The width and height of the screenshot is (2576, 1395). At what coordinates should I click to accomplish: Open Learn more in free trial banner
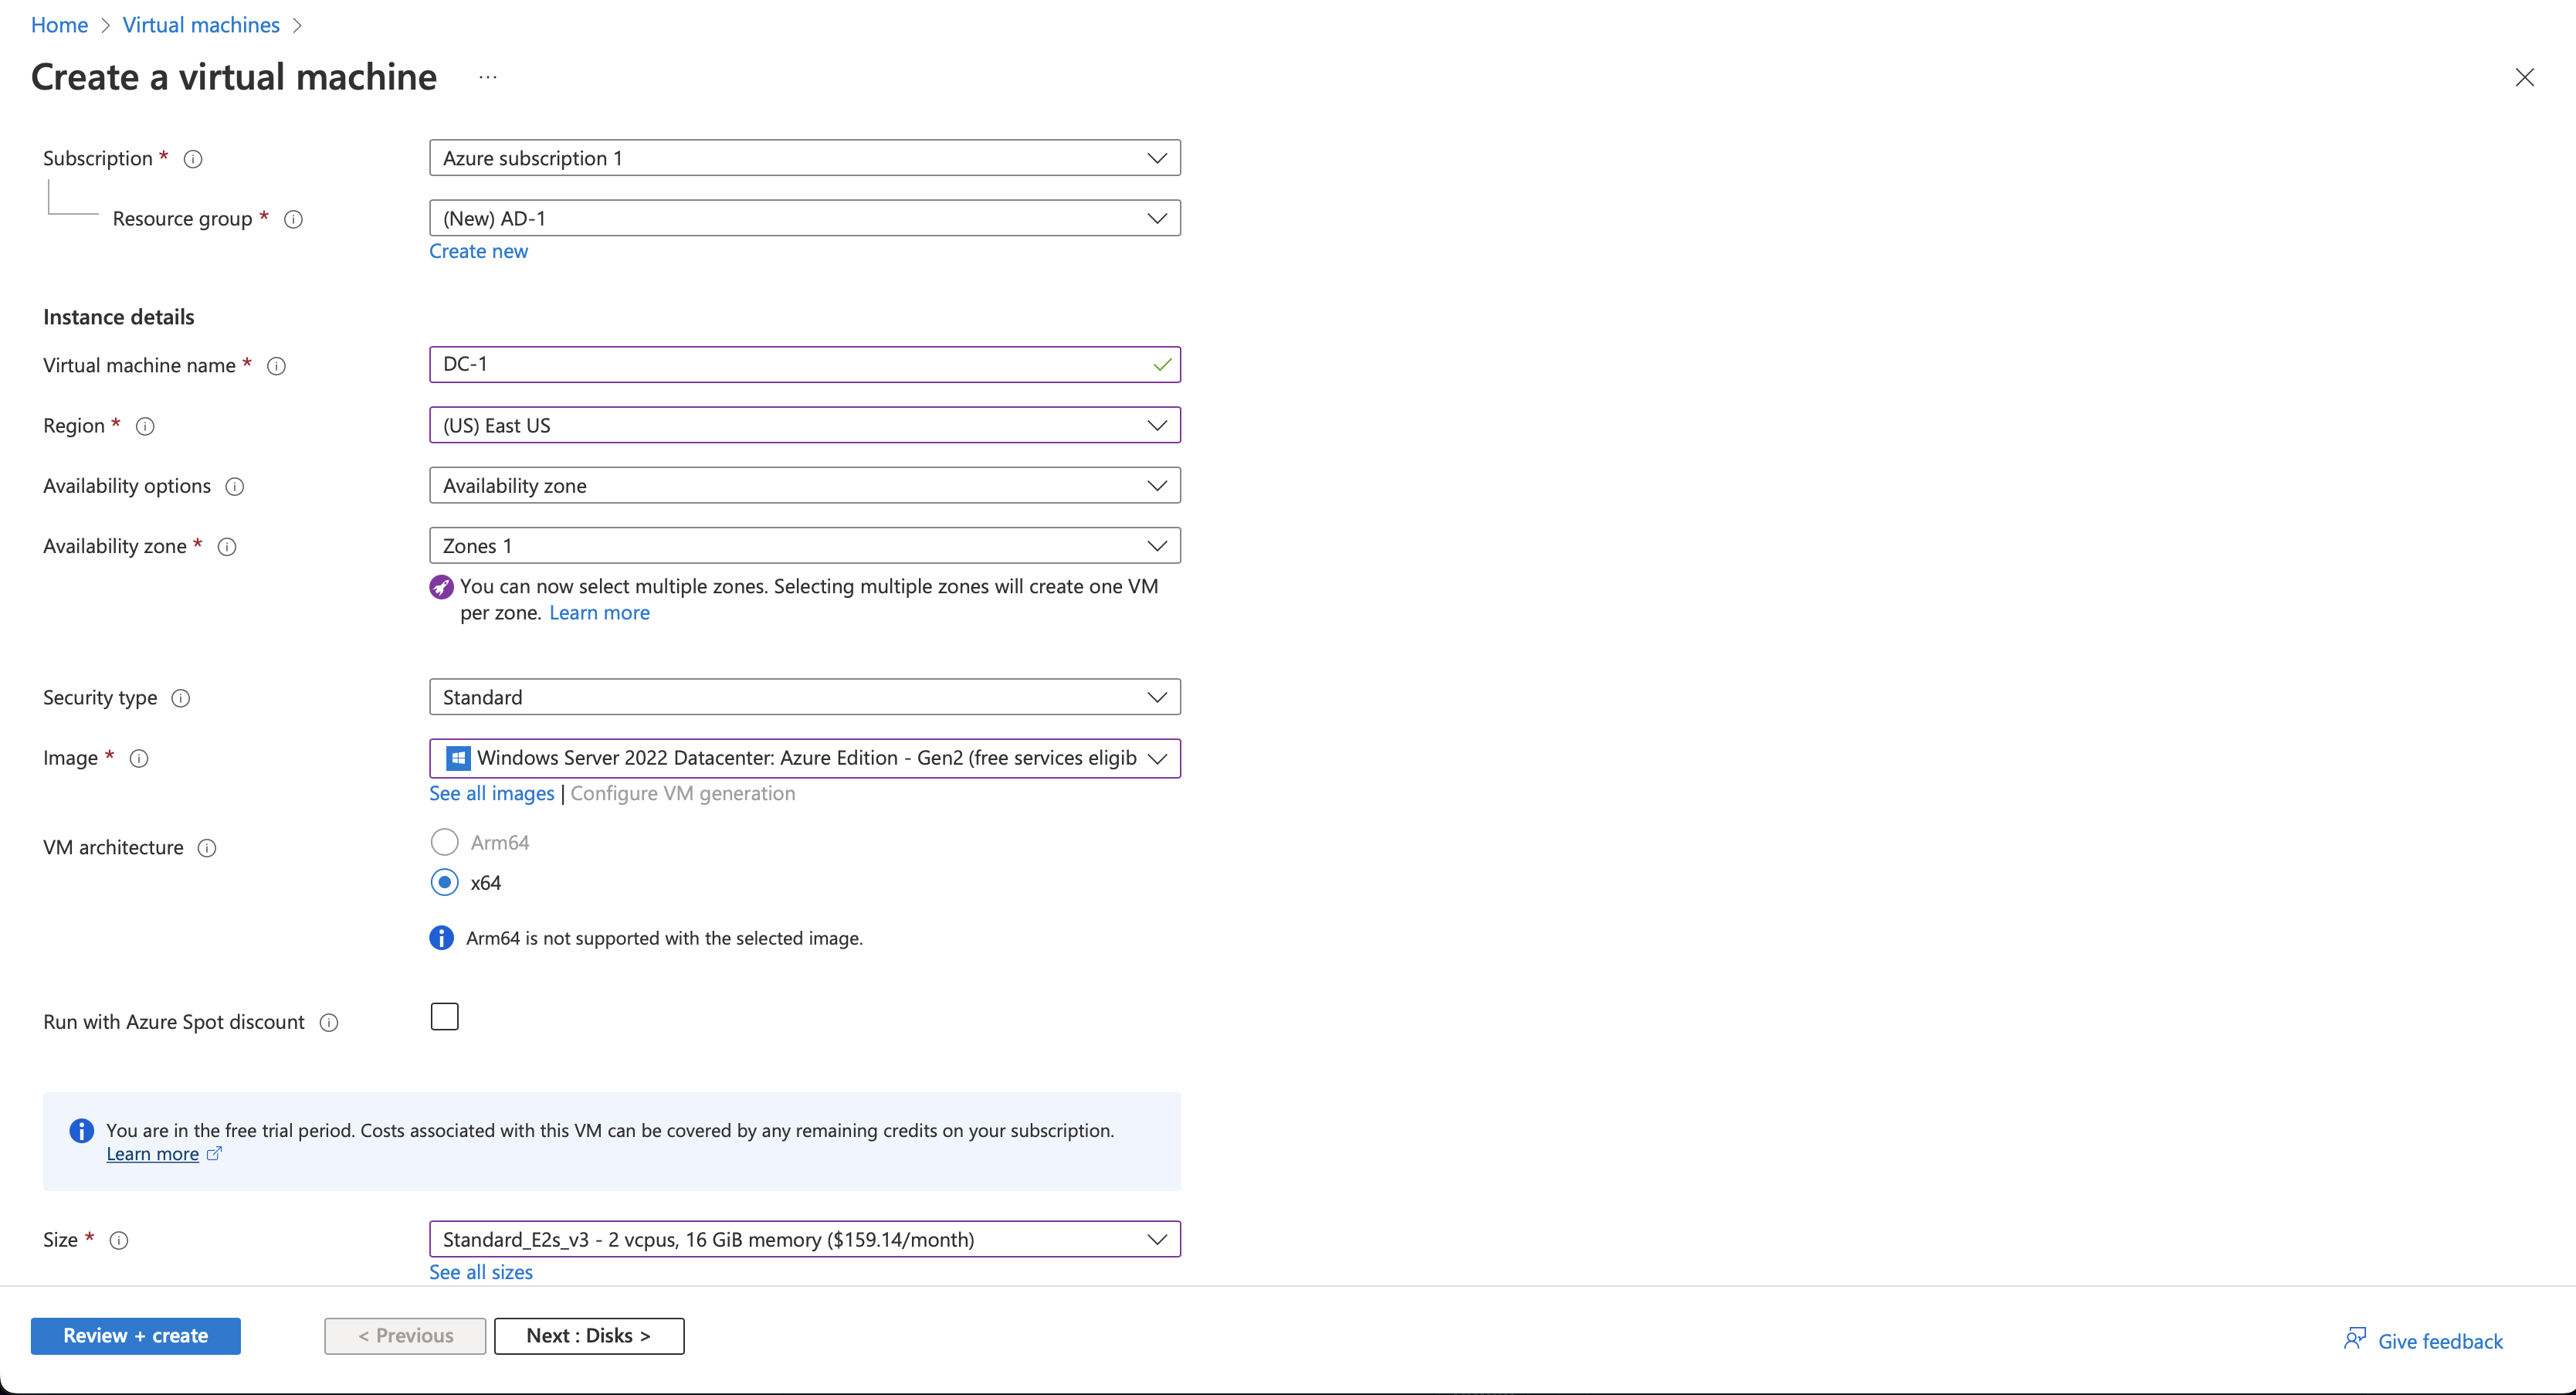[x=153, y=1154]
